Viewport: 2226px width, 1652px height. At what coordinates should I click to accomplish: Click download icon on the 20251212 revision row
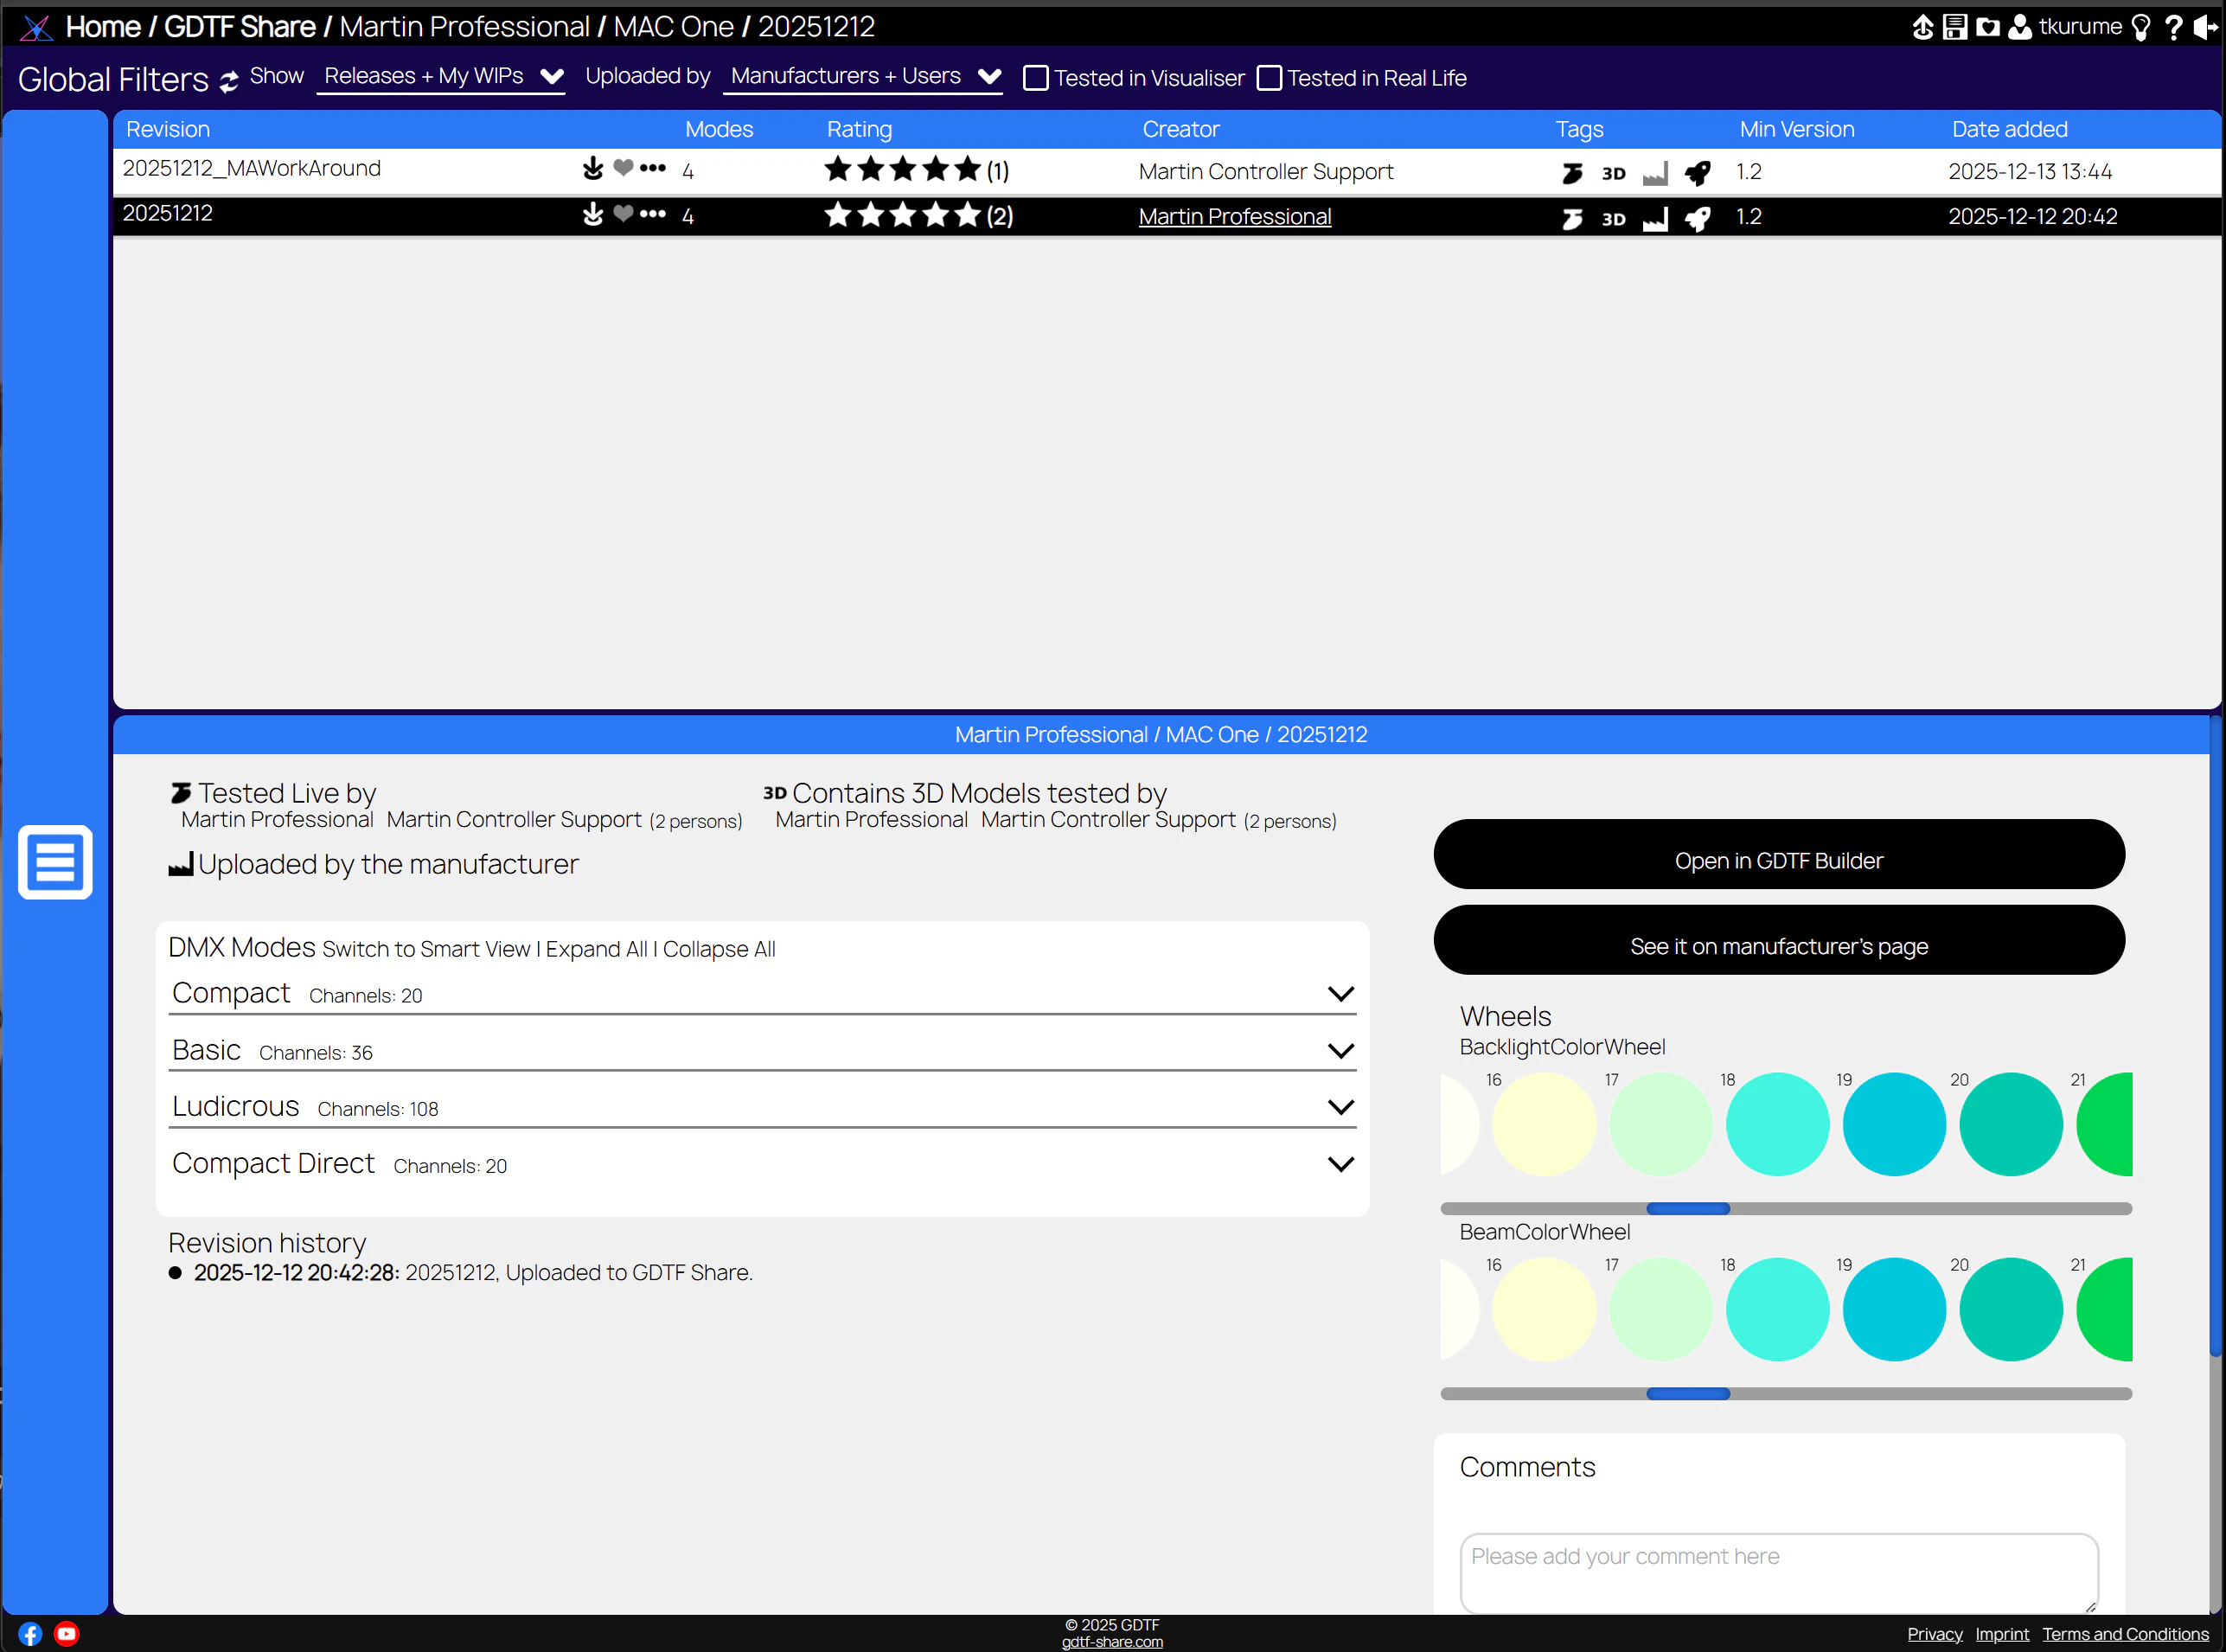(x=593, y=213)
